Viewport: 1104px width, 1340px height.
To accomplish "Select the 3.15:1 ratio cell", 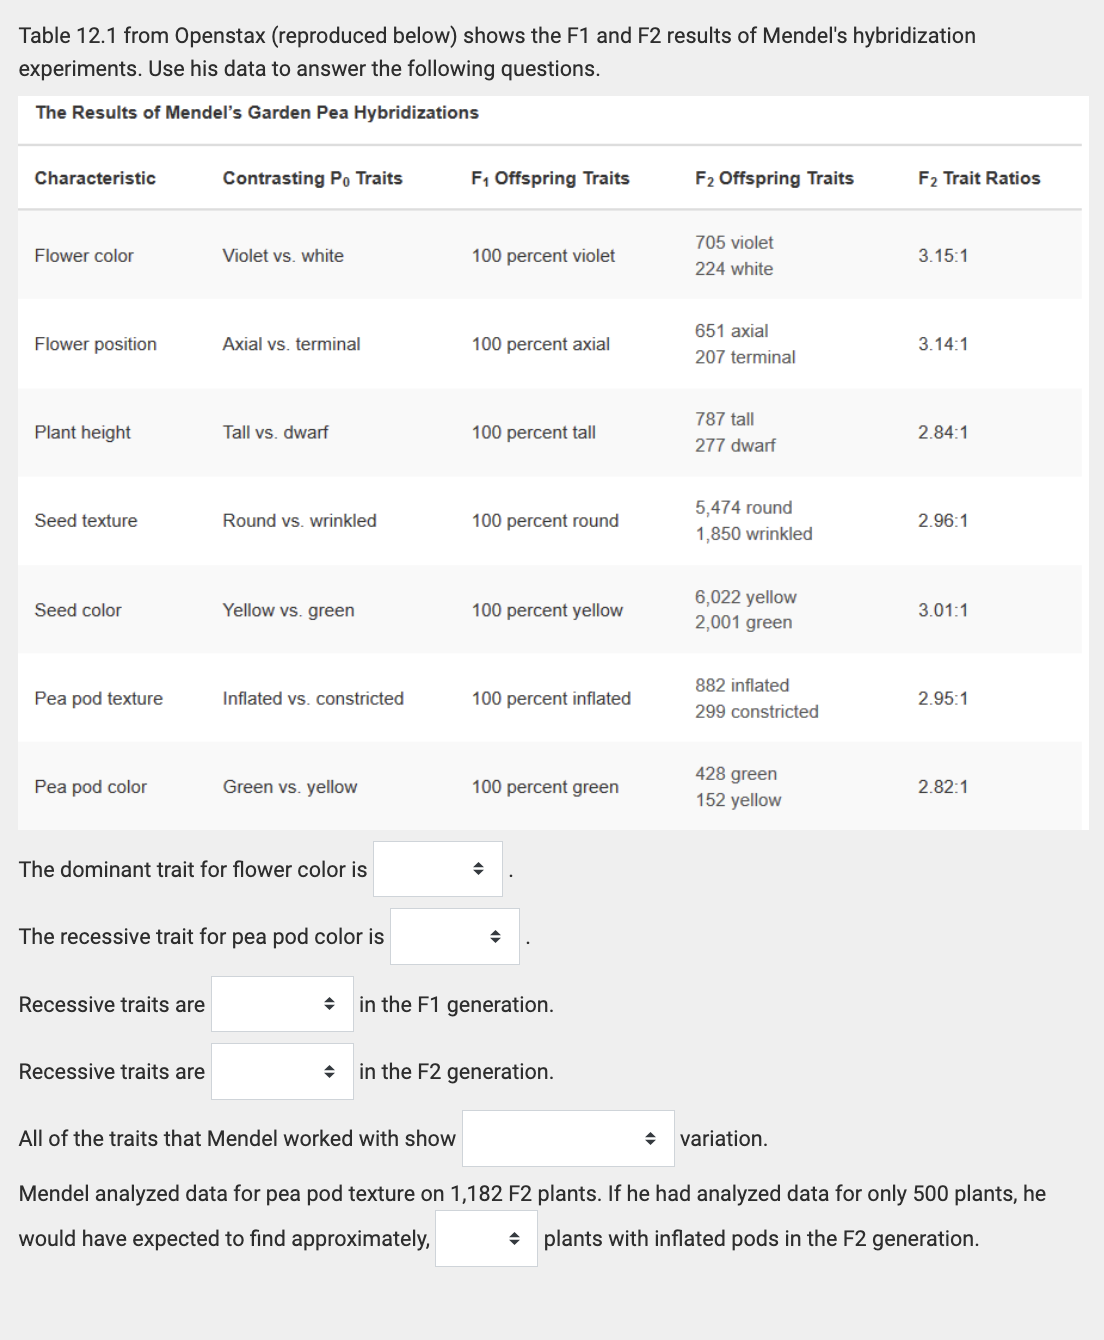I will pos(941,255).
